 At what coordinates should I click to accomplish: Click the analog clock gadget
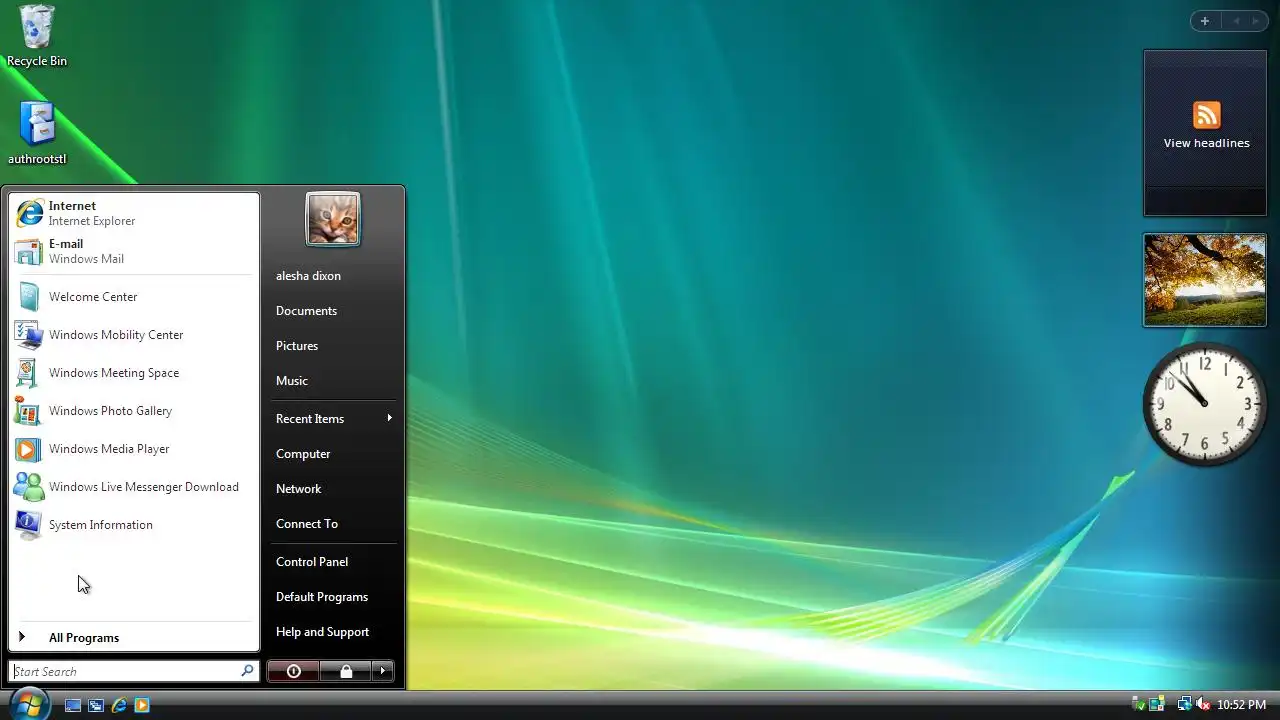point(1205,403)
